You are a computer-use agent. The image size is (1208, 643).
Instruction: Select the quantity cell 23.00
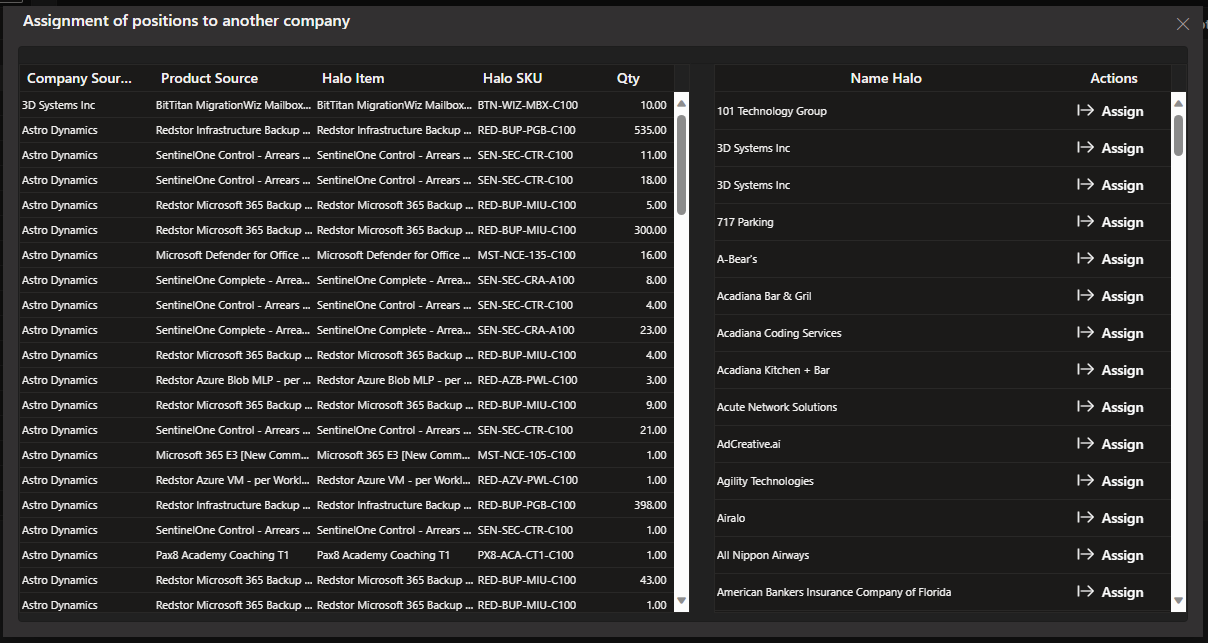point(653,330)
